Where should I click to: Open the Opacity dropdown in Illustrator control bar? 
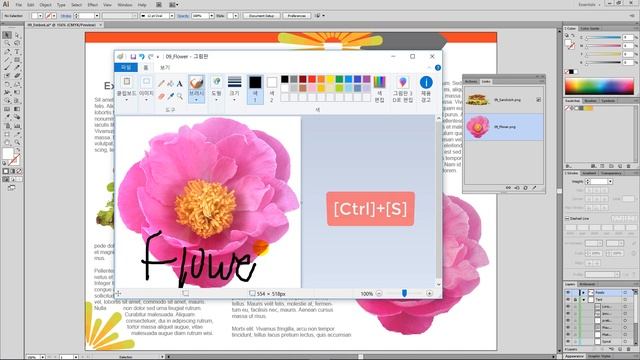pos(211,16)
